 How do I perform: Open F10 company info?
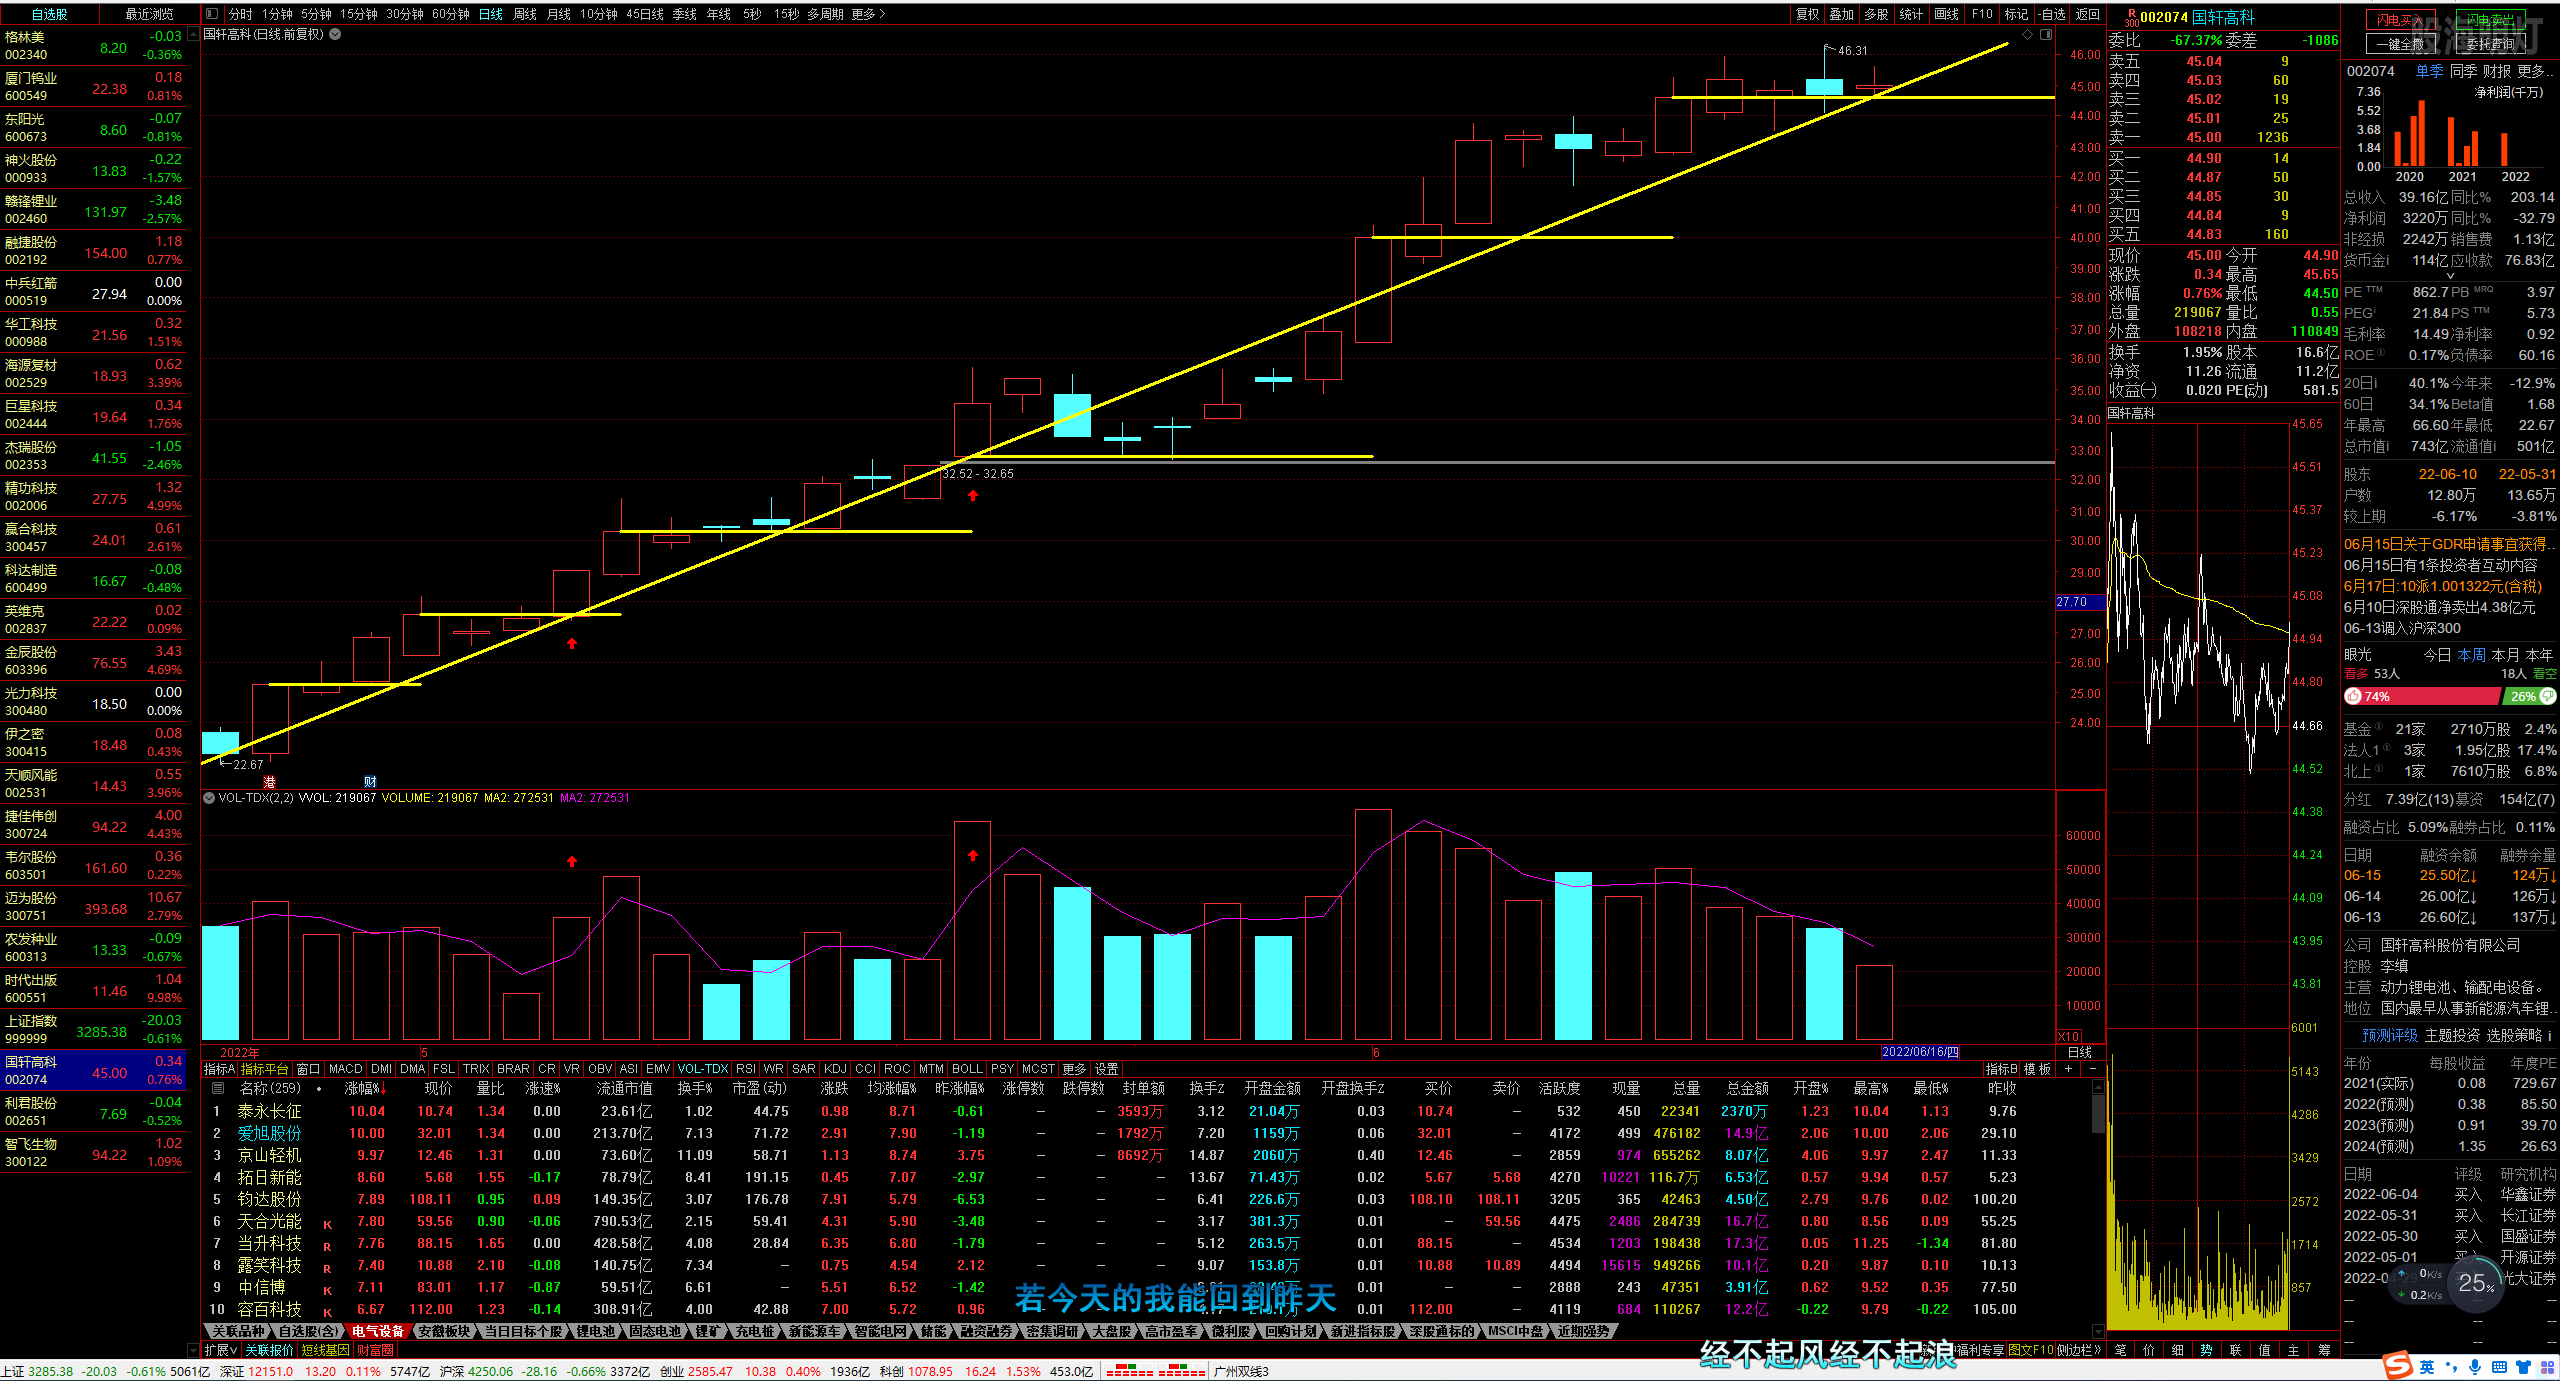(1982, 14)
